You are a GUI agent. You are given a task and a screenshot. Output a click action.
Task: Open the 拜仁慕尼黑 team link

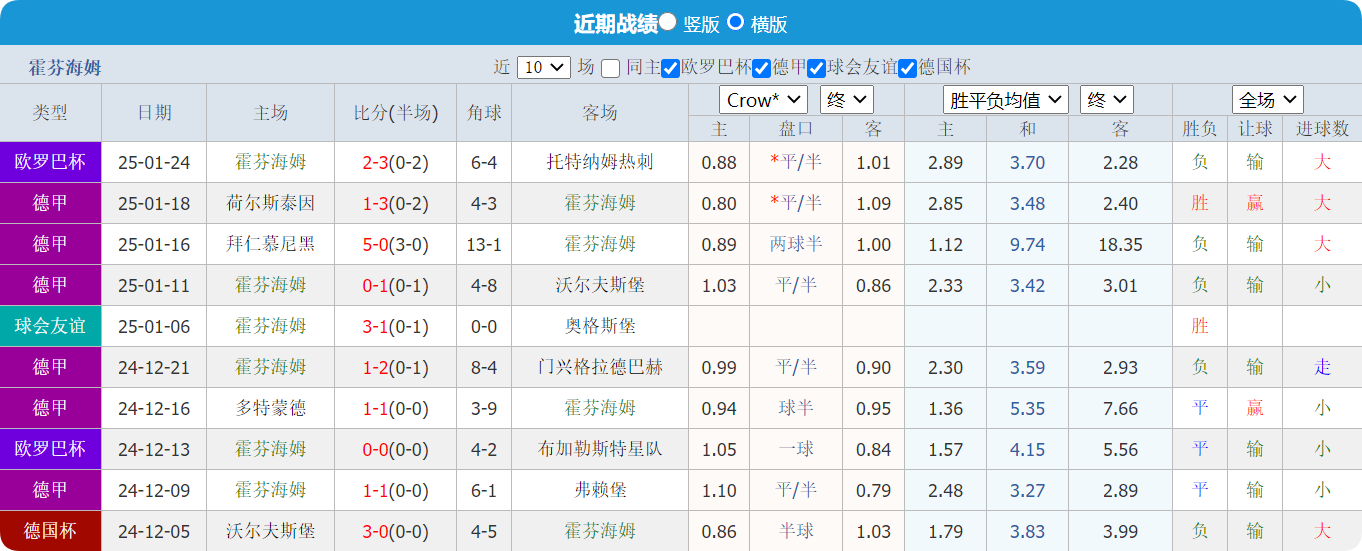coord(270,244)
